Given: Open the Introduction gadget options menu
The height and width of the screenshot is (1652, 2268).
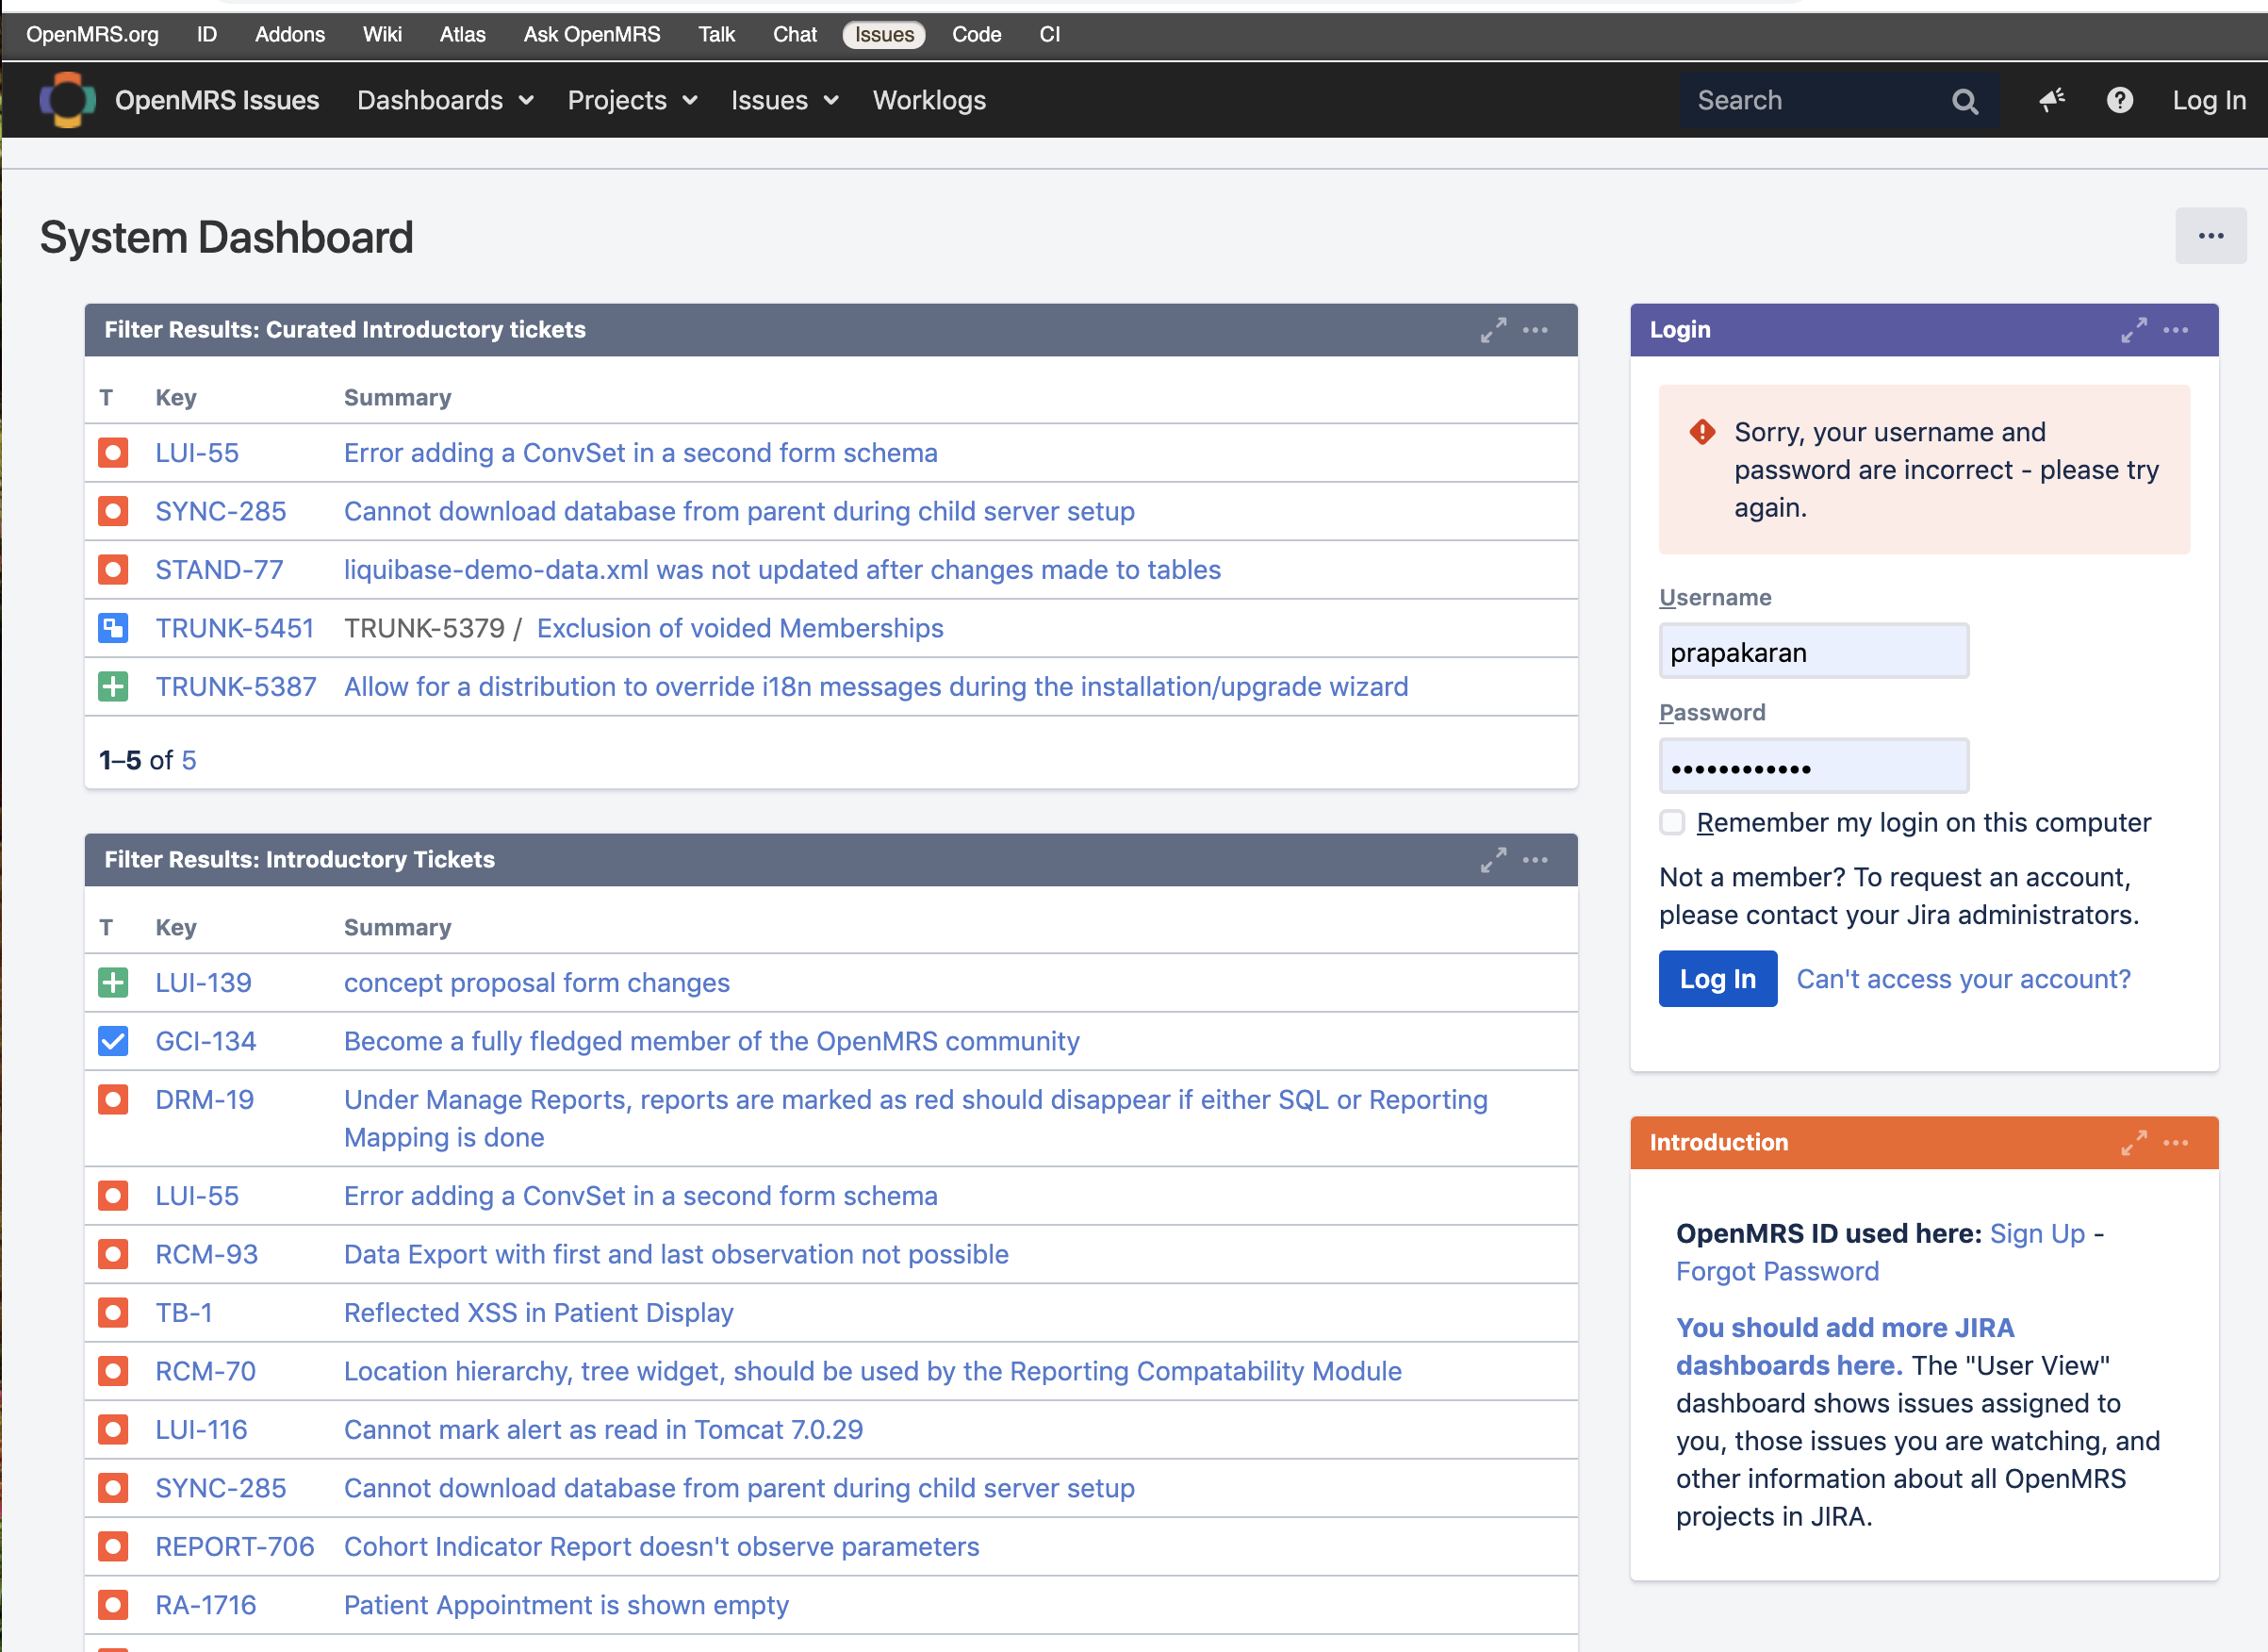Looking at the screenshot, I should (x=2176, y=1143).
